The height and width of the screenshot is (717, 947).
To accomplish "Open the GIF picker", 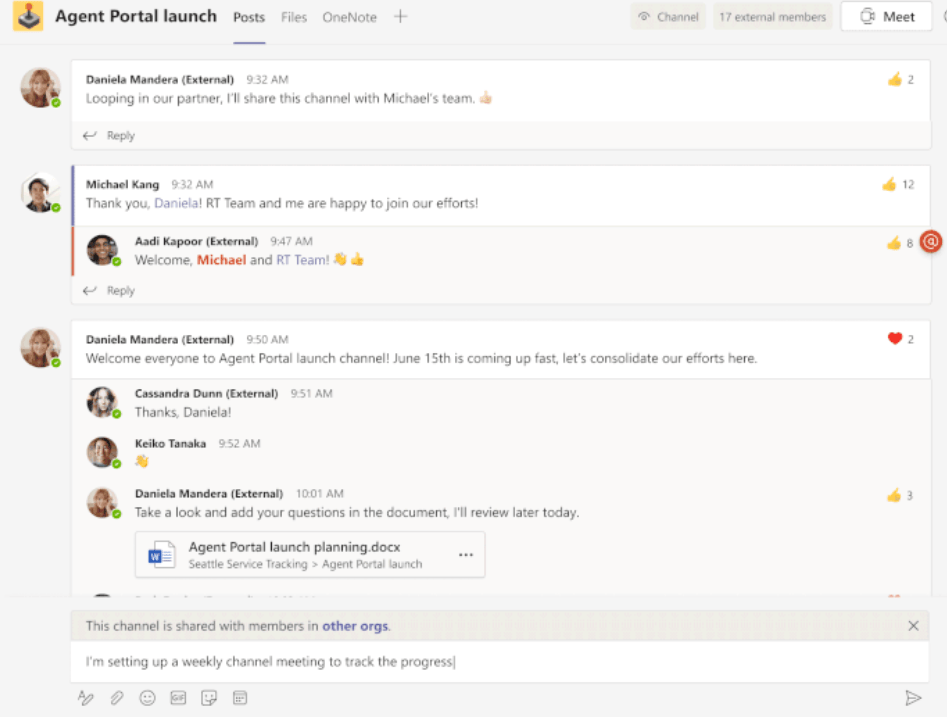I will [x=179, y=698].
